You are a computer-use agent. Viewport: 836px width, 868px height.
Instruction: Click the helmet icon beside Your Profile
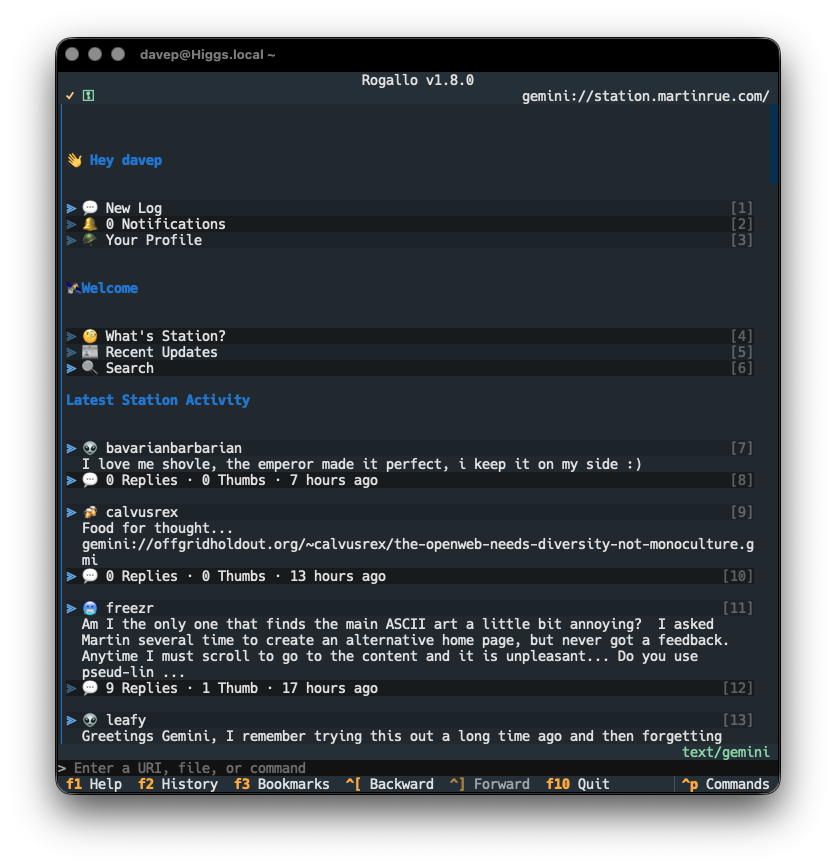(x=90, y=240)
